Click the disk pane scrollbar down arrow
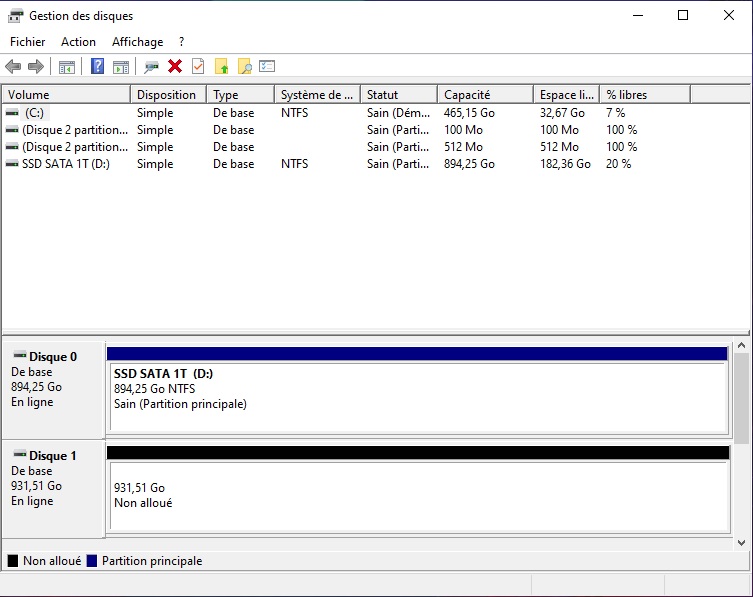The image size is (753, 597). [x=741, y=542]
